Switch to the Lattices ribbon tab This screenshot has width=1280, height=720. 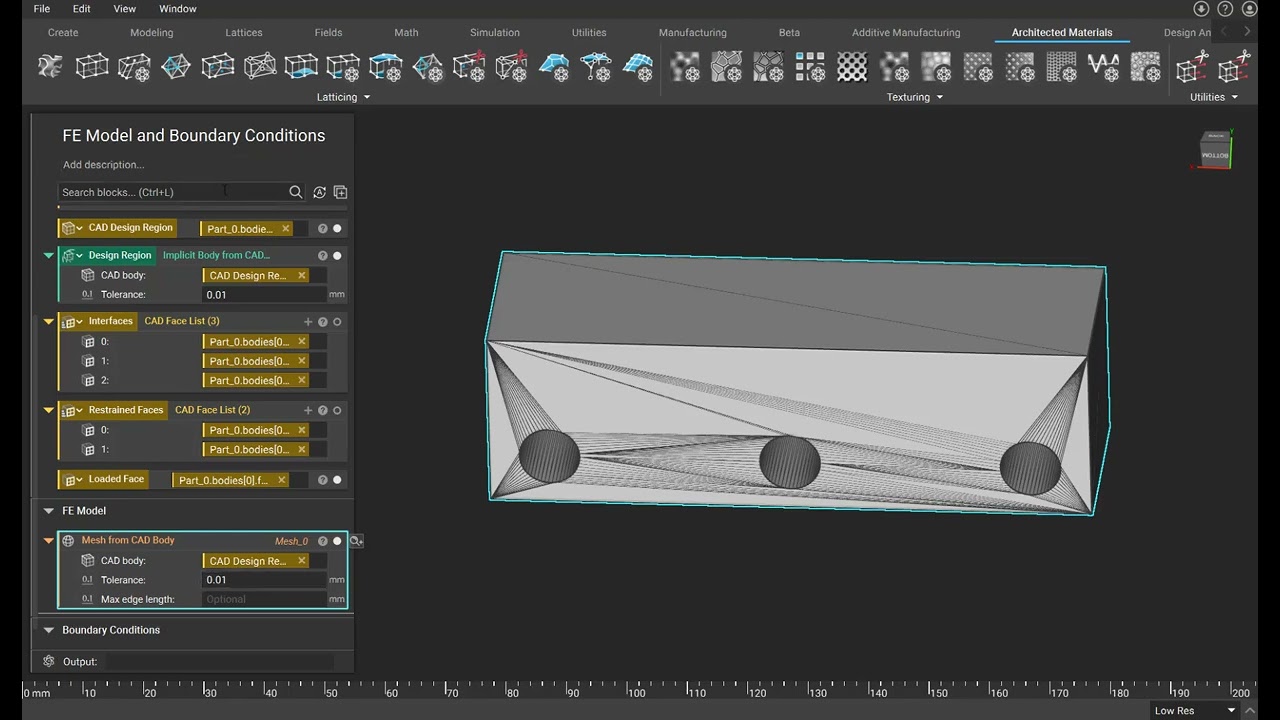point(244,33)
